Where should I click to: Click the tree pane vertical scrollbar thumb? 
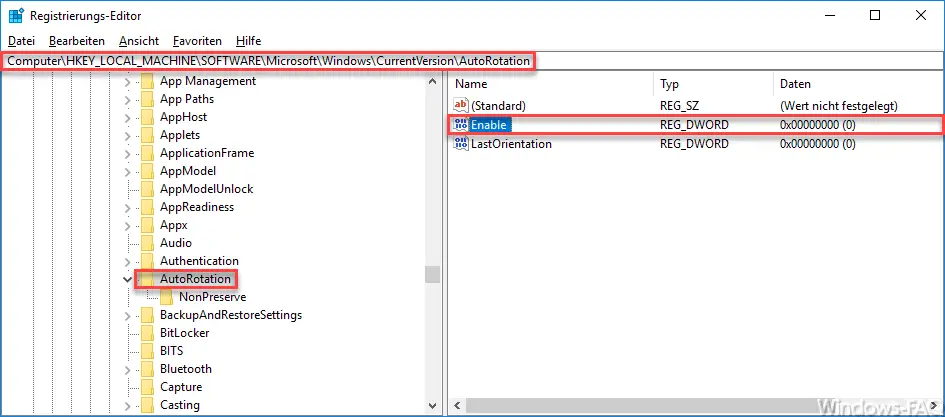[432, 275]
